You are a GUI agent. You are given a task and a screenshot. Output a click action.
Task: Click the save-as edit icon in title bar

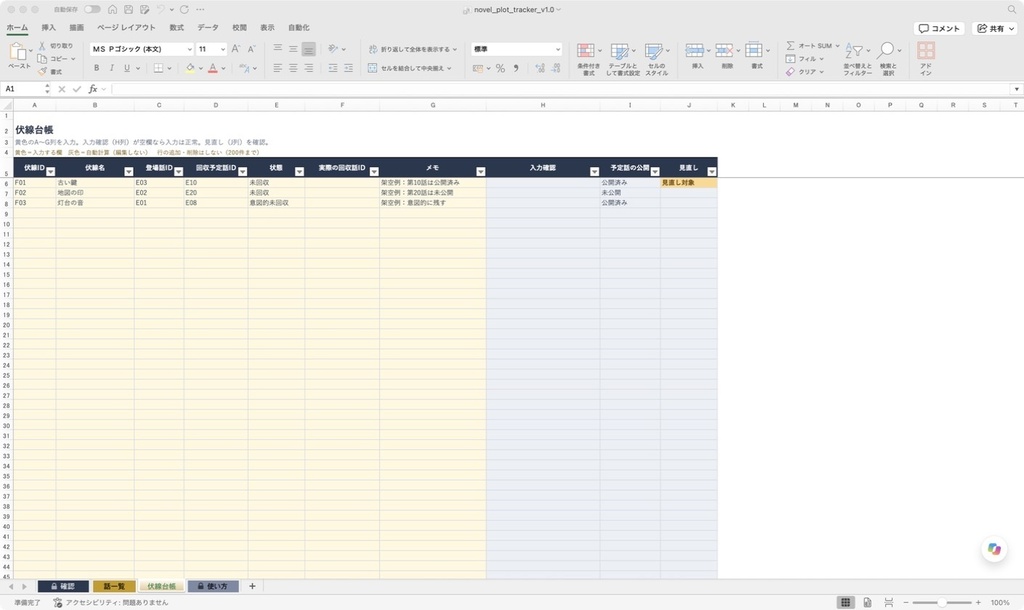[144, 9]
